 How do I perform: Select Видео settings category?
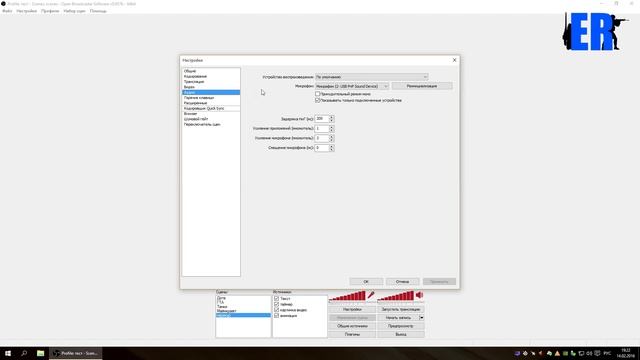[211, 87]
